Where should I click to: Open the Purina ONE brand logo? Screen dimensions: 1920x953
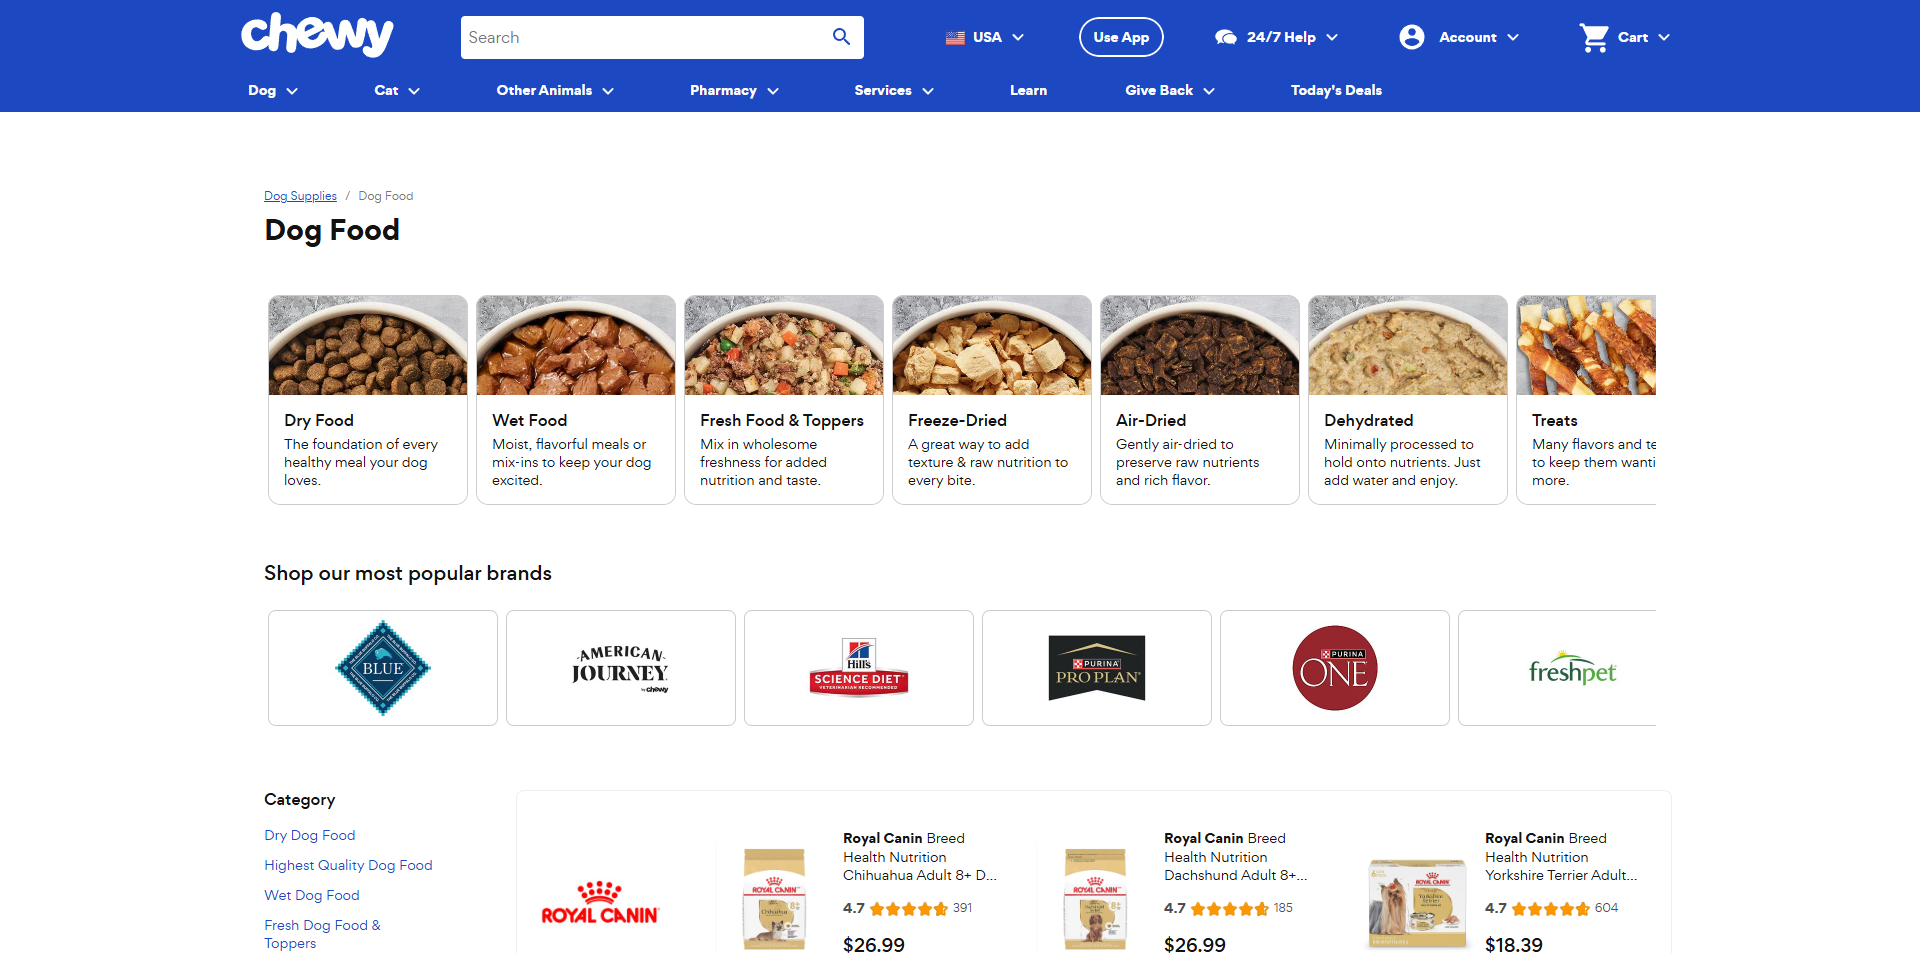[x=1335, y=668]
